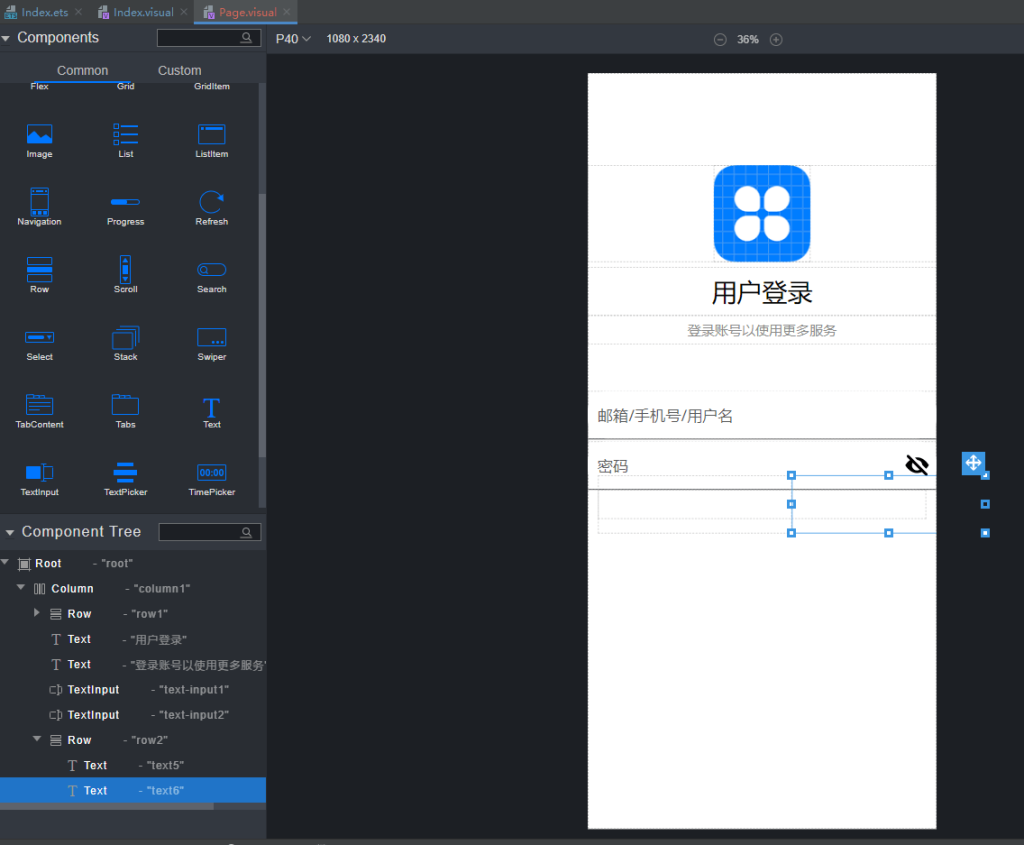1024x845 pixels.
Task: Open the P40 device selector dropdown
Action: (293, 38)
